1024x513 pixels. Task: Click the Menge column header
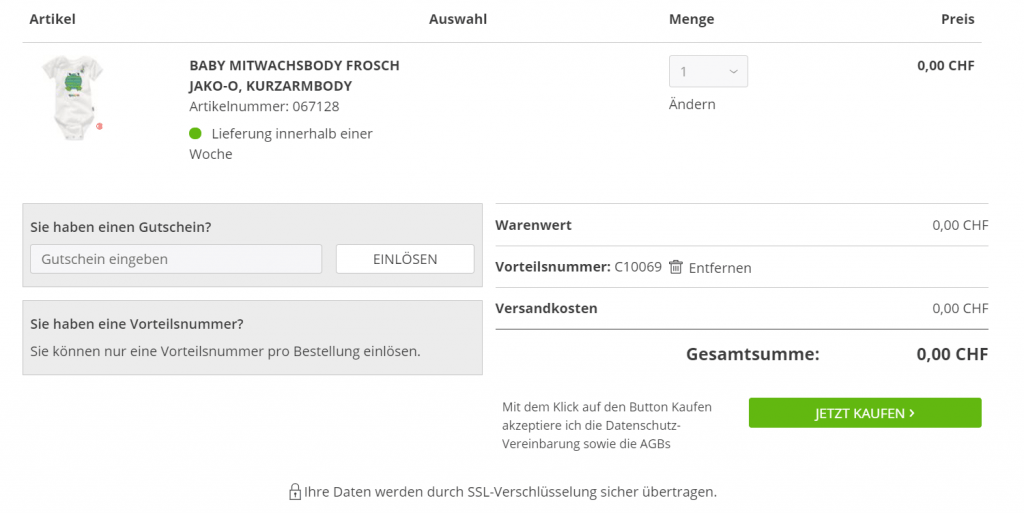click(691, 19)
